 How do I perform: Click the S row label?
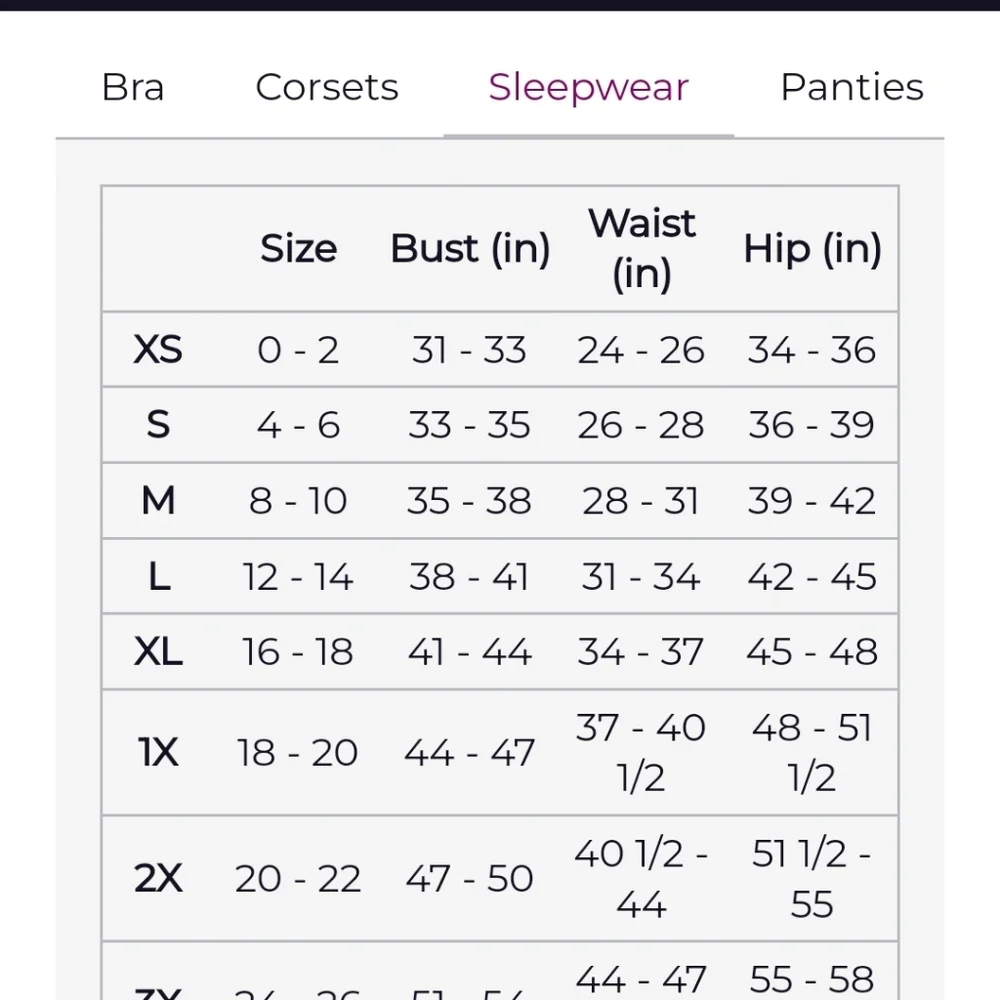pos(158,425)
